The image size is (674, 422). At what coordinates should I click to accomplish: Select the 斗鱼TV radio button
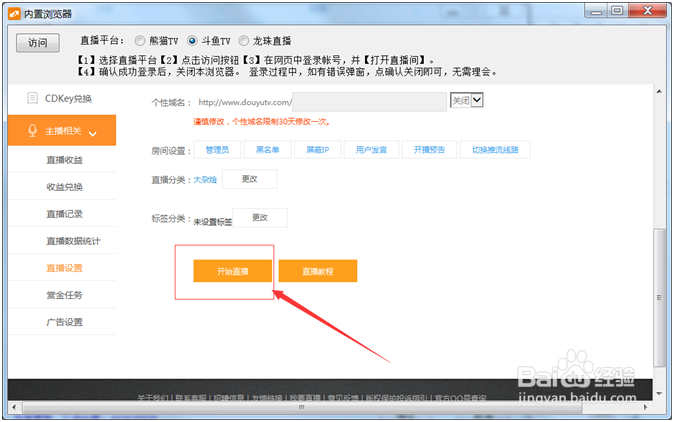192,41
